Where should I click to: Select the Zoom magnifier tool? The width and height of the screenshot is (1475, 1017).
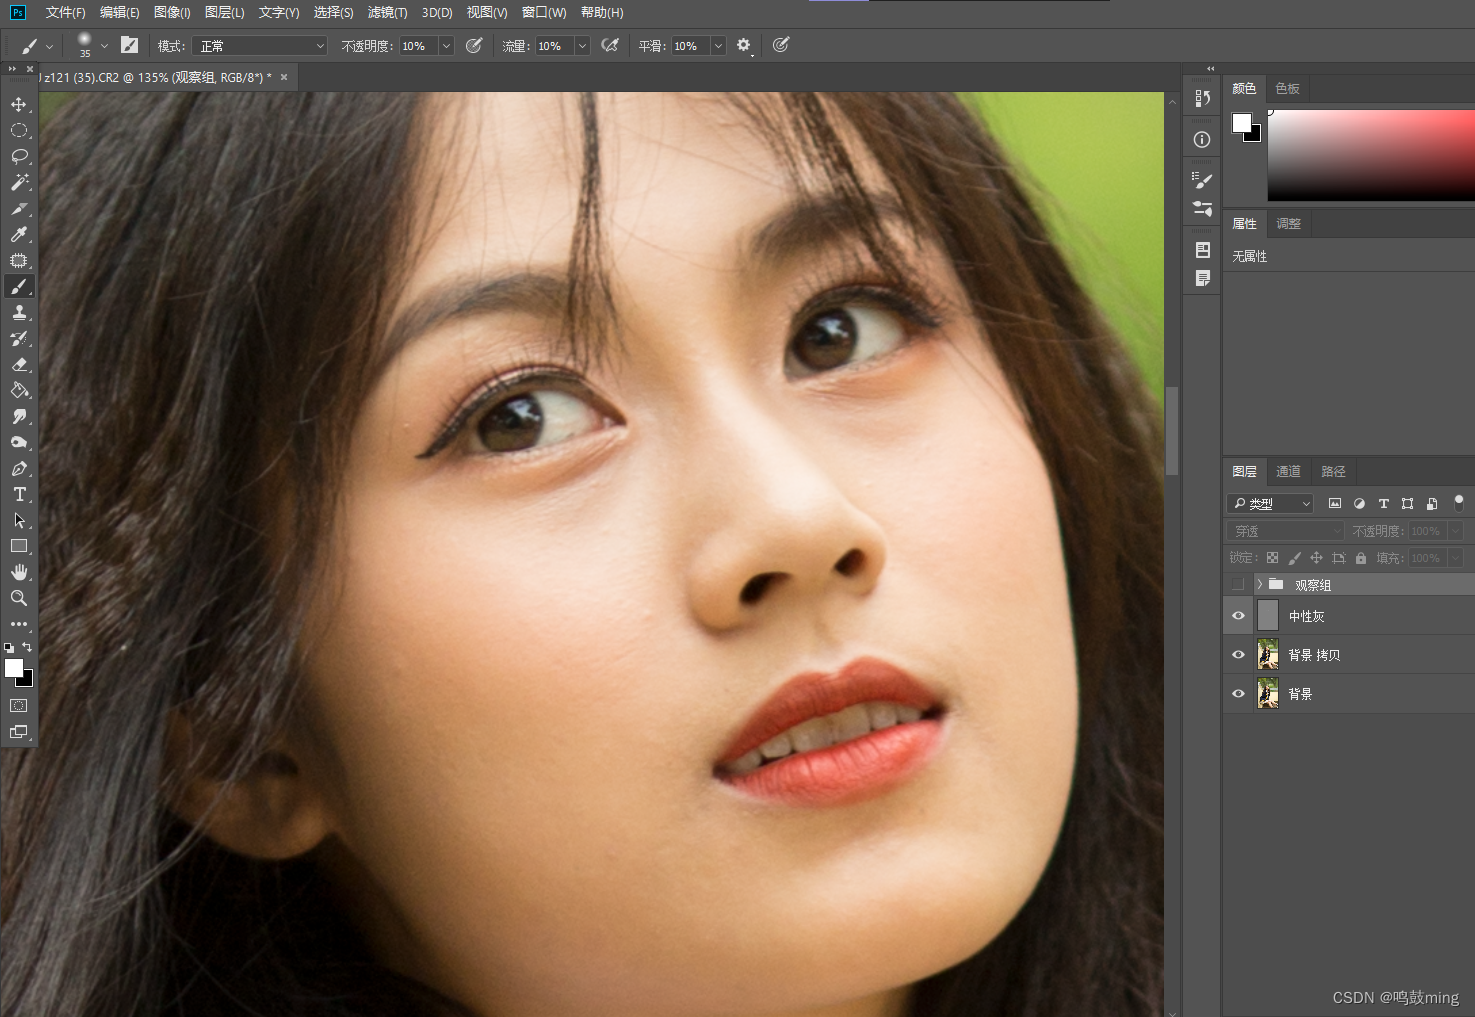pyautogui.click(x=19, y=598)
